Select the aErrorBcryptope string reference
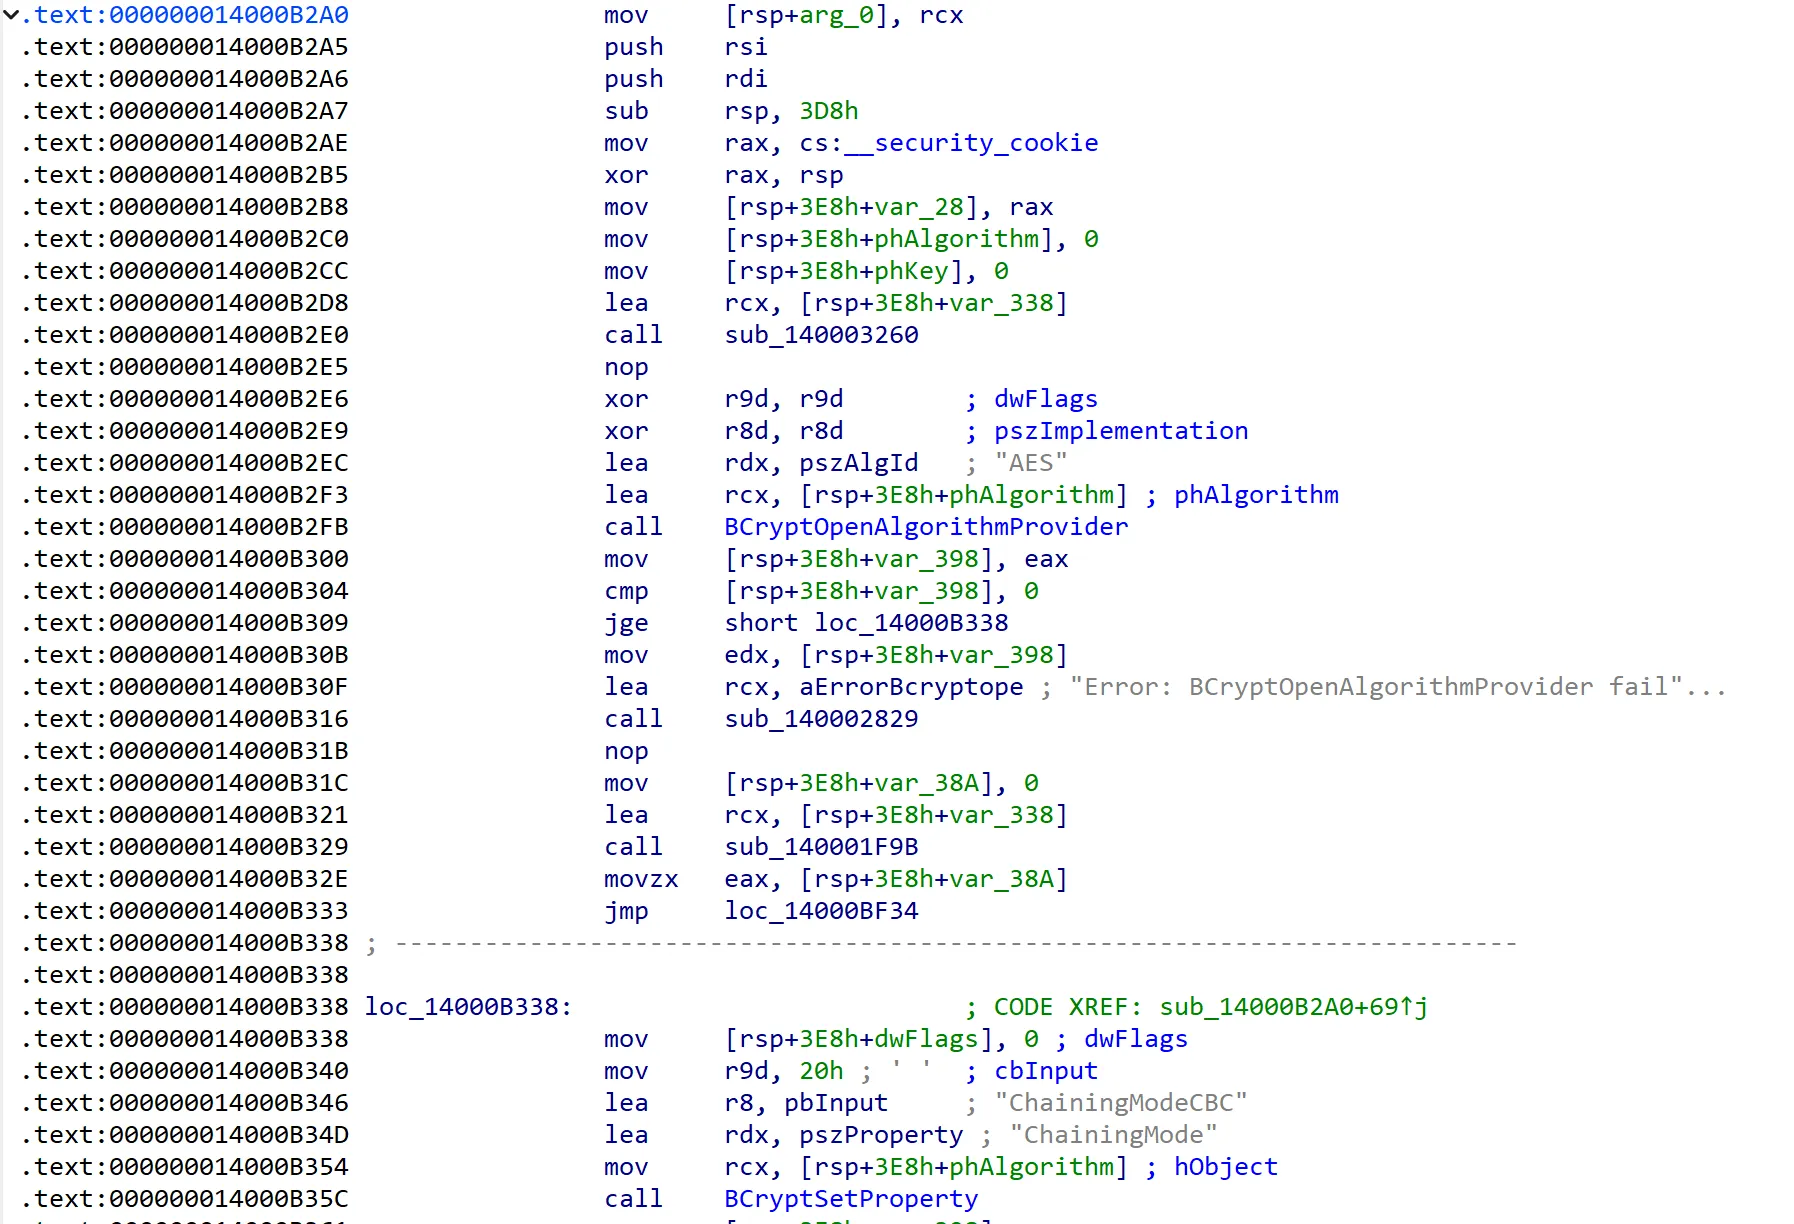The image size is (1794, 1224). pyautogui.click(x=910, y=687)
